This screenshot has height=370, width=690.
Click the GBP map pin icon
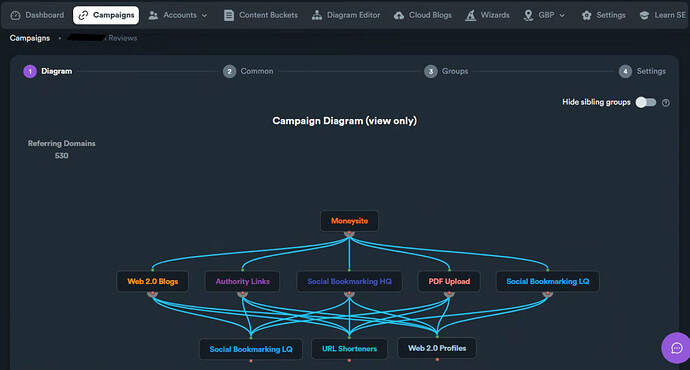[528, 15]
